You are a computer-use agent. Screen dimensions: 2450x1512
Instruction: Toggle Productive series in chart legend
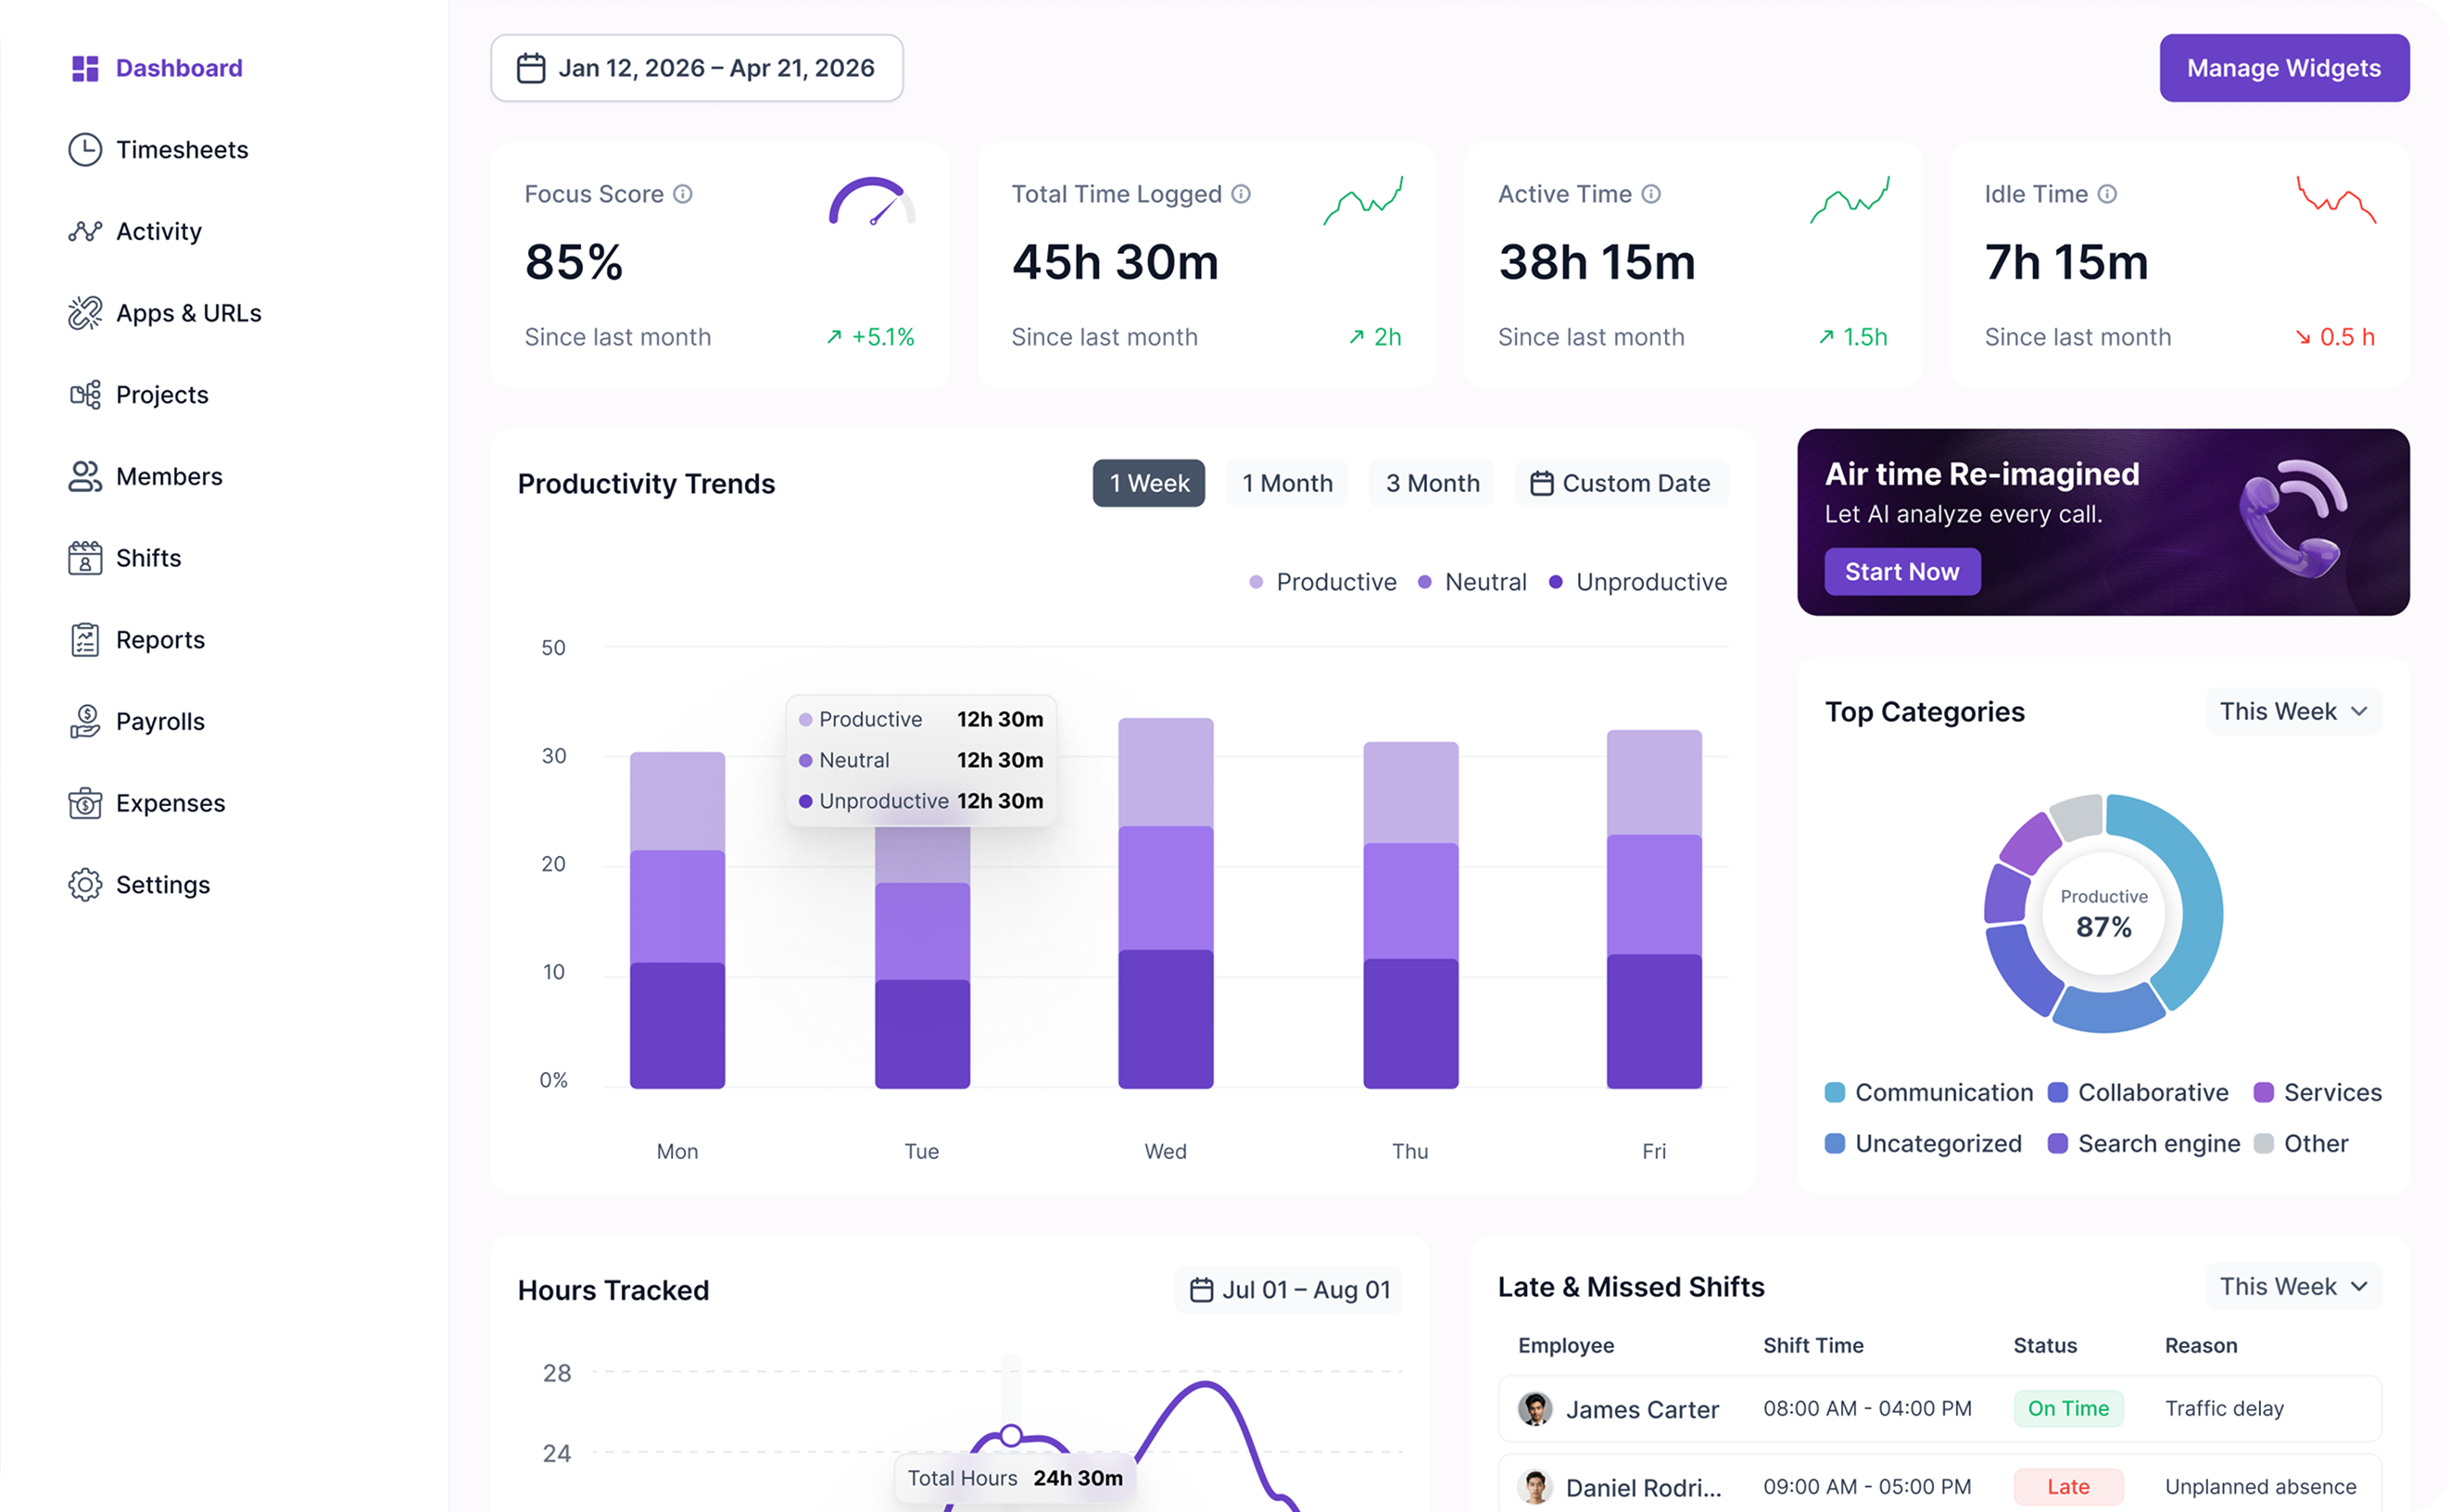click(x=1323, y=582)
